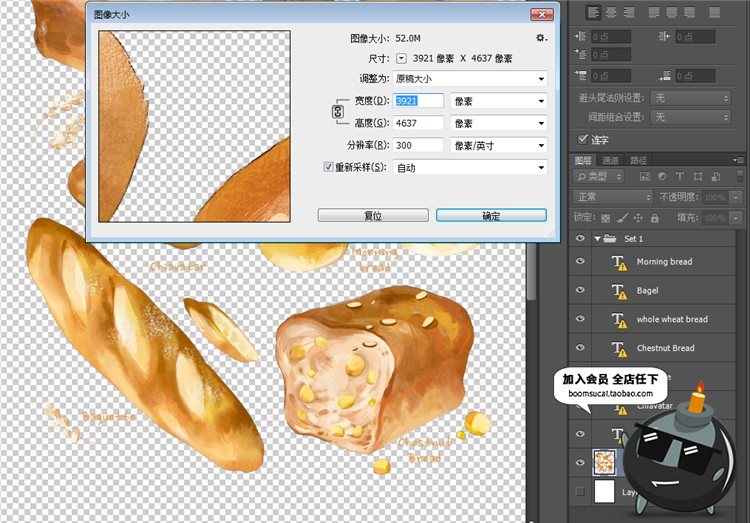This screenshot has height=523, width=750.
Task: Open the 间距组合设置 dropdown
Action: (691, 117)
